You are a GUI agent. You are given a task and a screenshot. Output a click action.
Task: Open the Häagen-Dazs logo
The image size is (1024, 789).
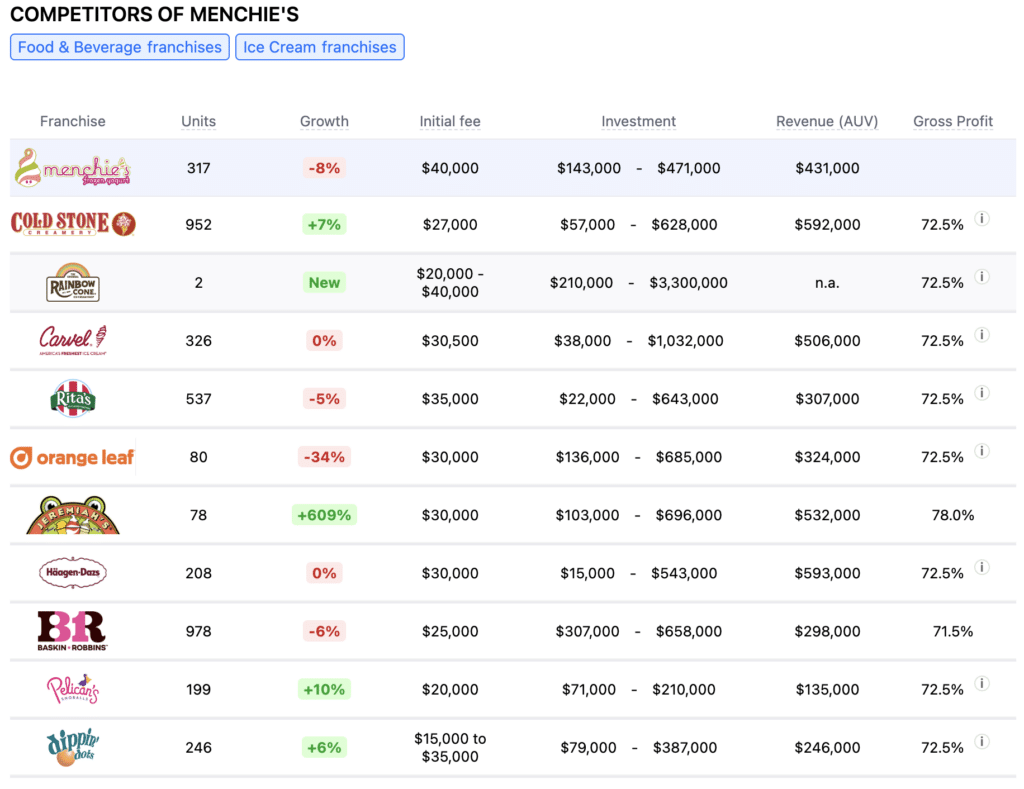pyautogui.click(x=72, y=573)
